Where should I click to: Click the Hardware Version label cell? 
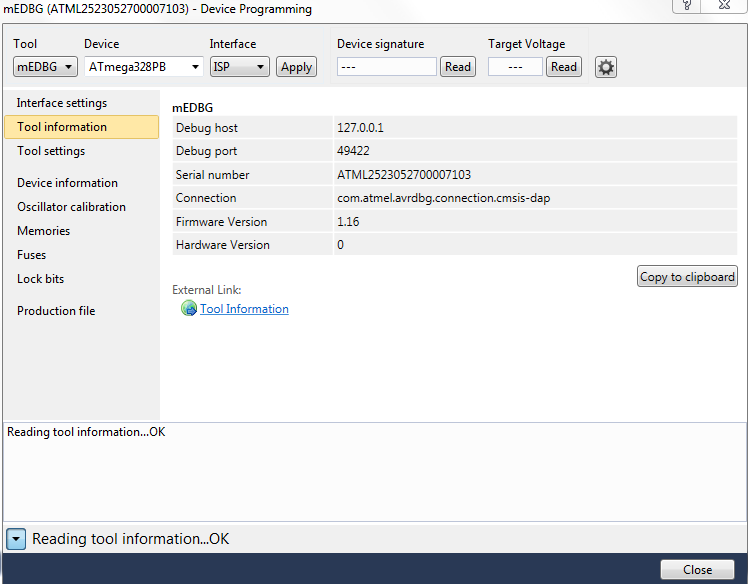[x=252, y=245]
